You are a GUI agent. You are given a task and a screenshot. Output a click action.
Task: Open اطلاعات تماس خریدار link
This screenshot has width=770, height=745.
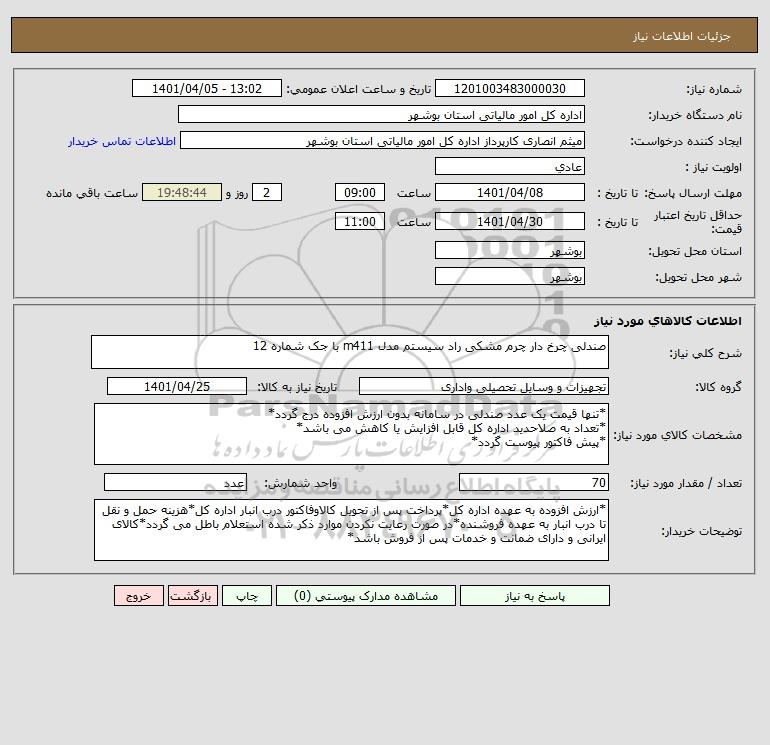pyautogui.click(x=122, y=141)
